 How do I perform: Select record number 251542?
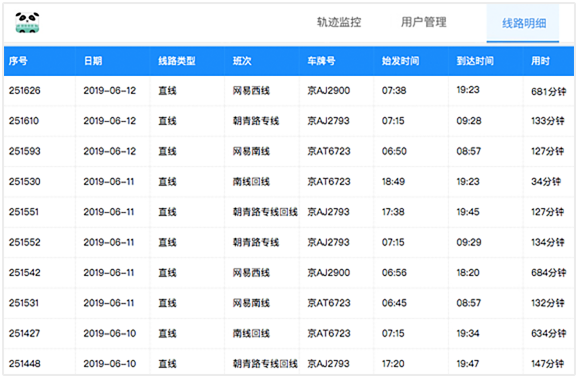pos(25,273)
